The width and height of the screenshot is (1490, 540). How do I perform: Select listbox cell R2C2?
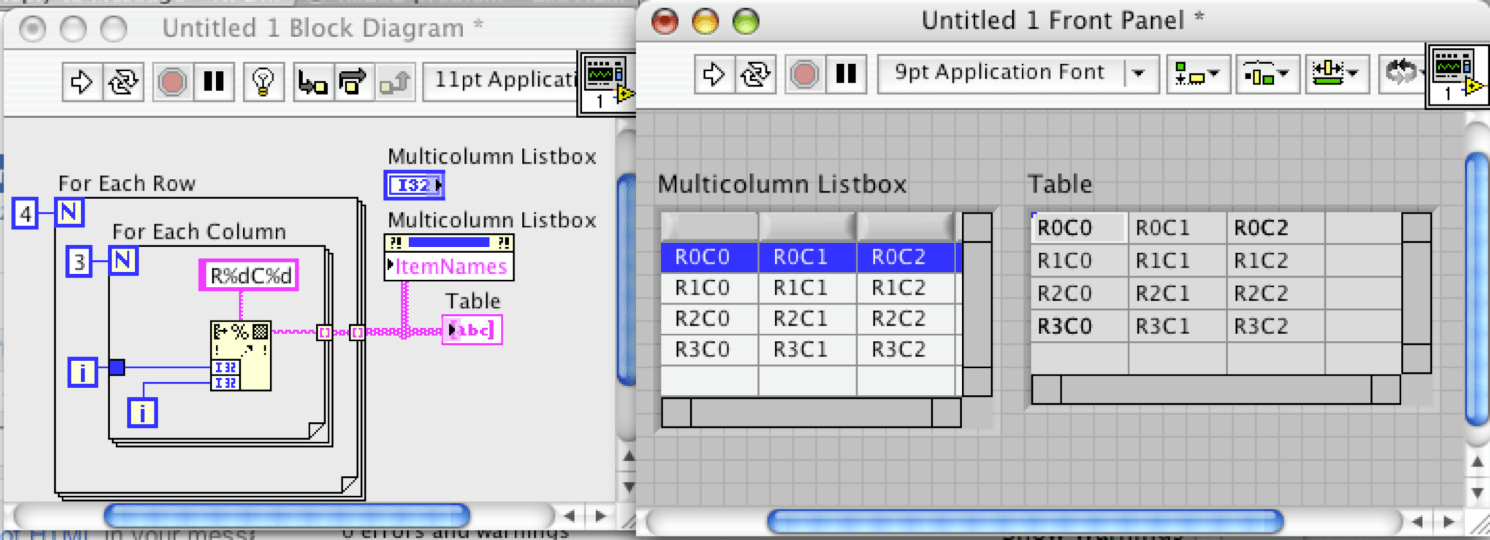pyautogui.click(x=905, y=319)
